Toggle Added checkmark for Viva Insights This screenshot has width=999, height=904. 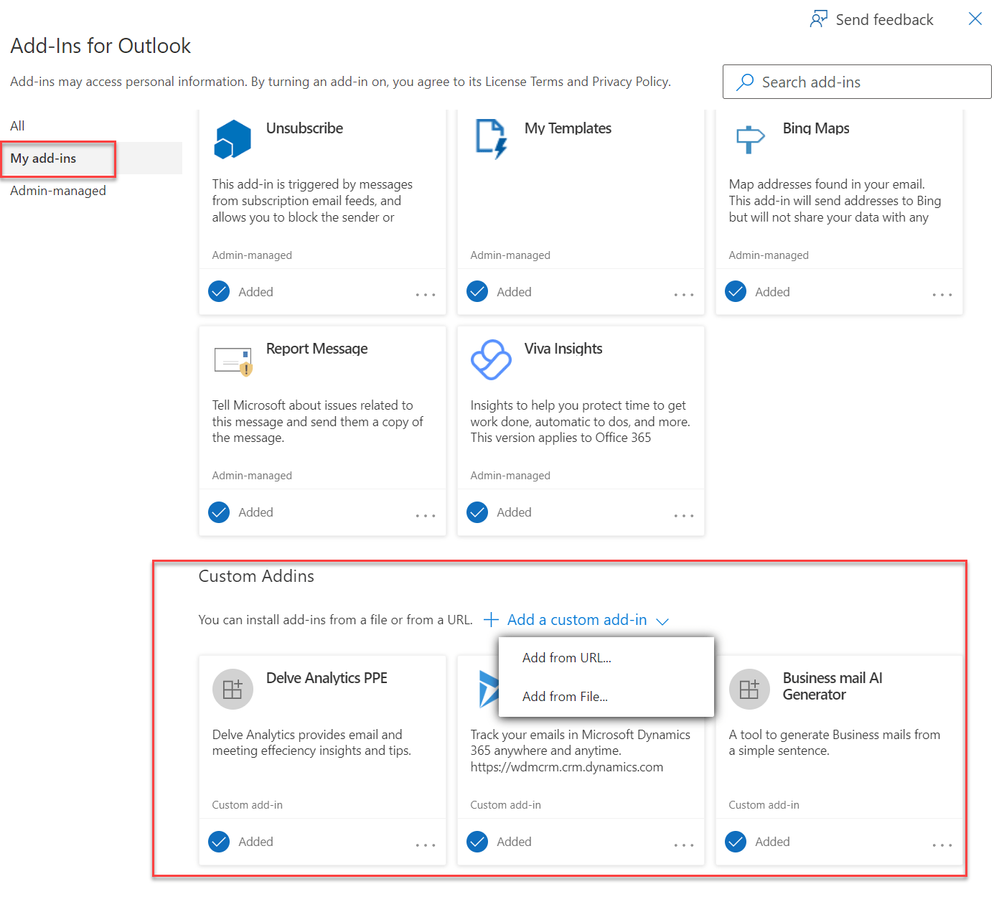(x=477, y=512)
